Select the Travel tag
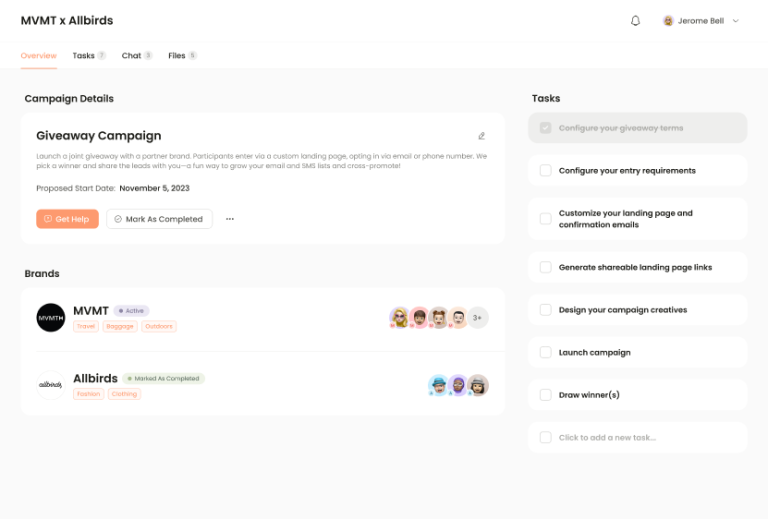768x519 pixels. click(x=86, y=326)
